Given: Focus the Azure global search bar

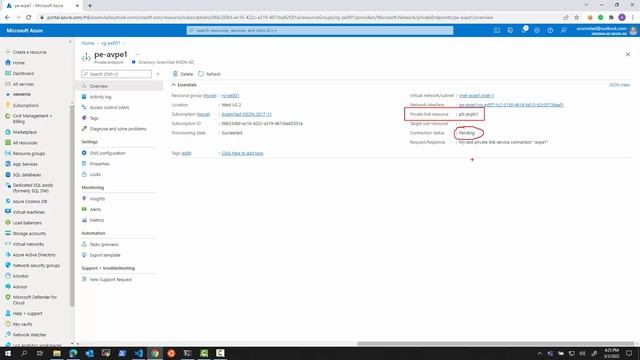Looking at the screenshot, I should (320, 30).
